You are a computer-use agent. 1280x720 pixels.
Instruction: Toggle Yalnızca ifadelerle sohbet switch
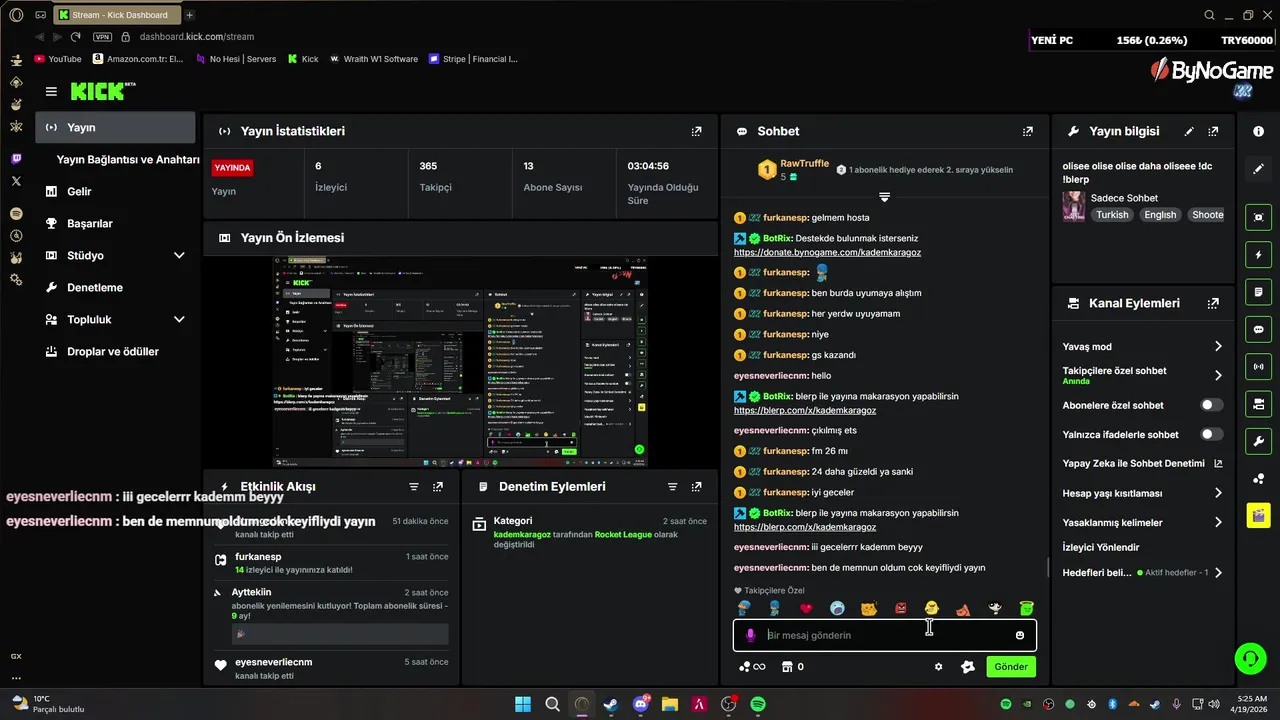point(1211,434)
